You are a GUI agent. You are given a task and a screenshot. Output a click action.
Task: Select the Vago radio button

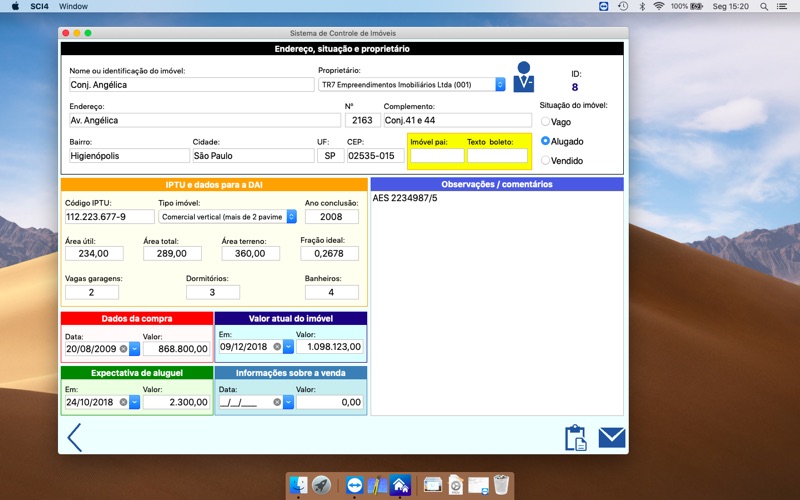pyautogui.click(x=545, y=121)
